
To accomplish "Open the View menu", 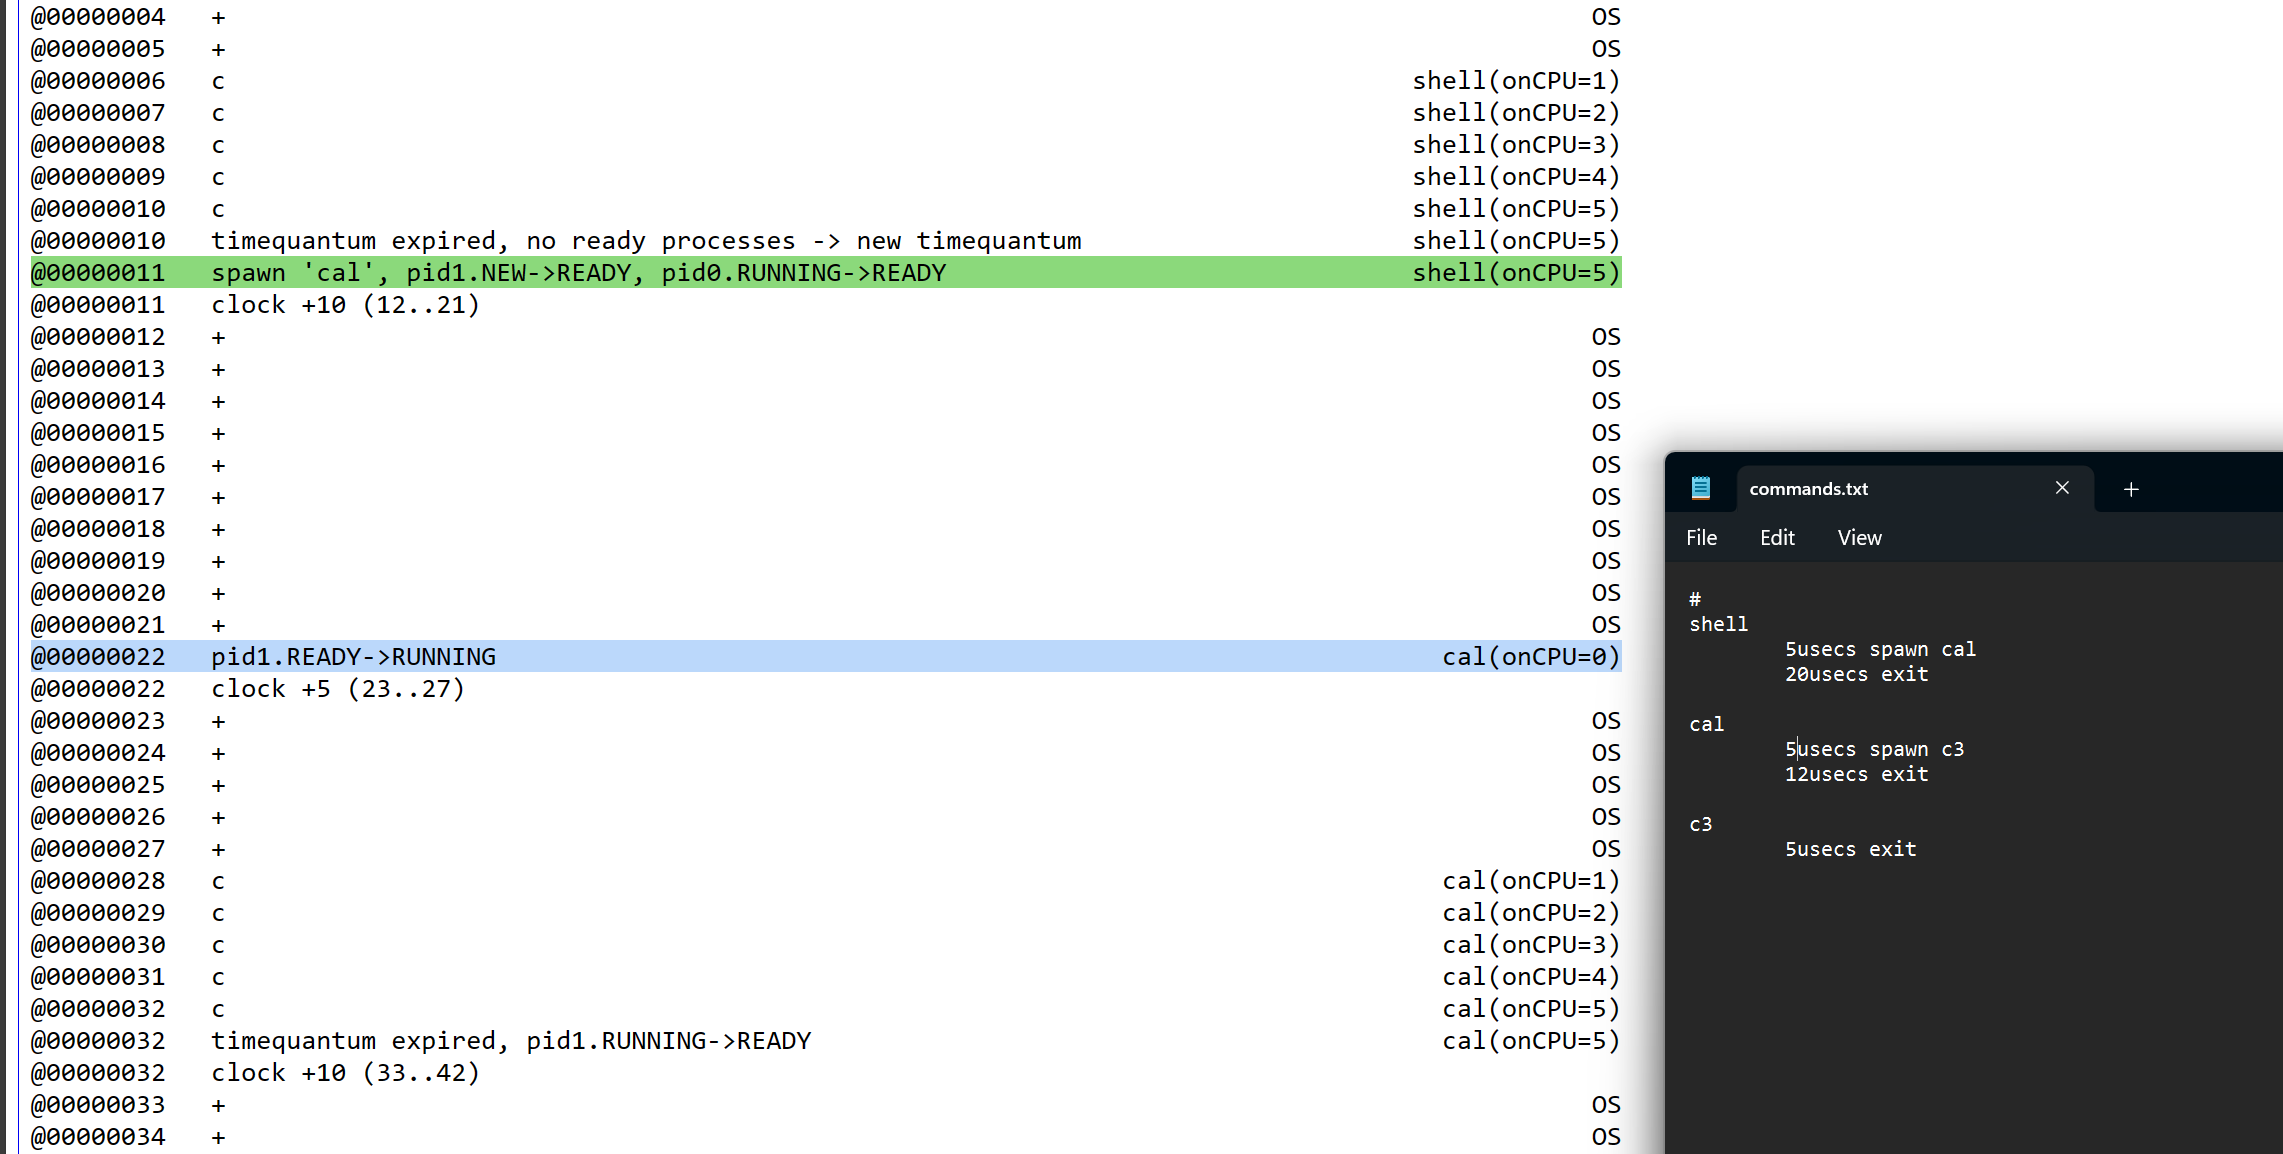I will [x=1859, y=538].
